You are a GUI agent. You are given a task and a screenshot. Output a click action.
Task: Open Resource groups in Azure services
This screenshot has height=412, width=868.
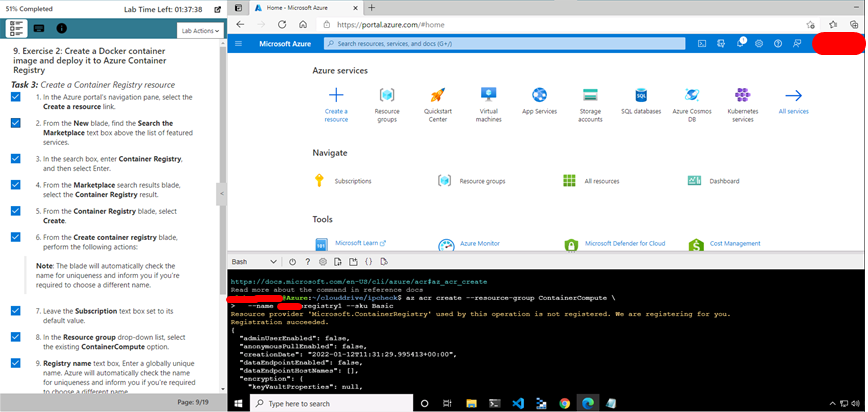point(387,104)
